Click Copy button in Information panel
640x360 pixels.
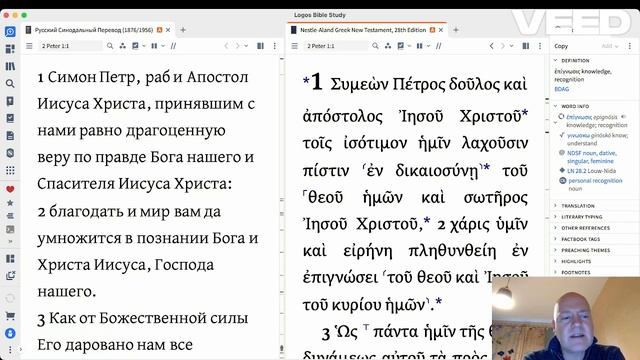561,46
